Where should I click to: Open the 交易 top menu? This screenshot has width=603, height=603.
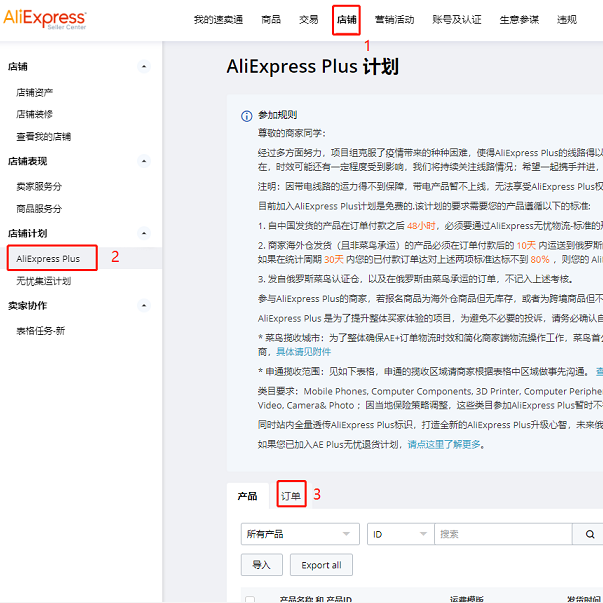point(308,19)
